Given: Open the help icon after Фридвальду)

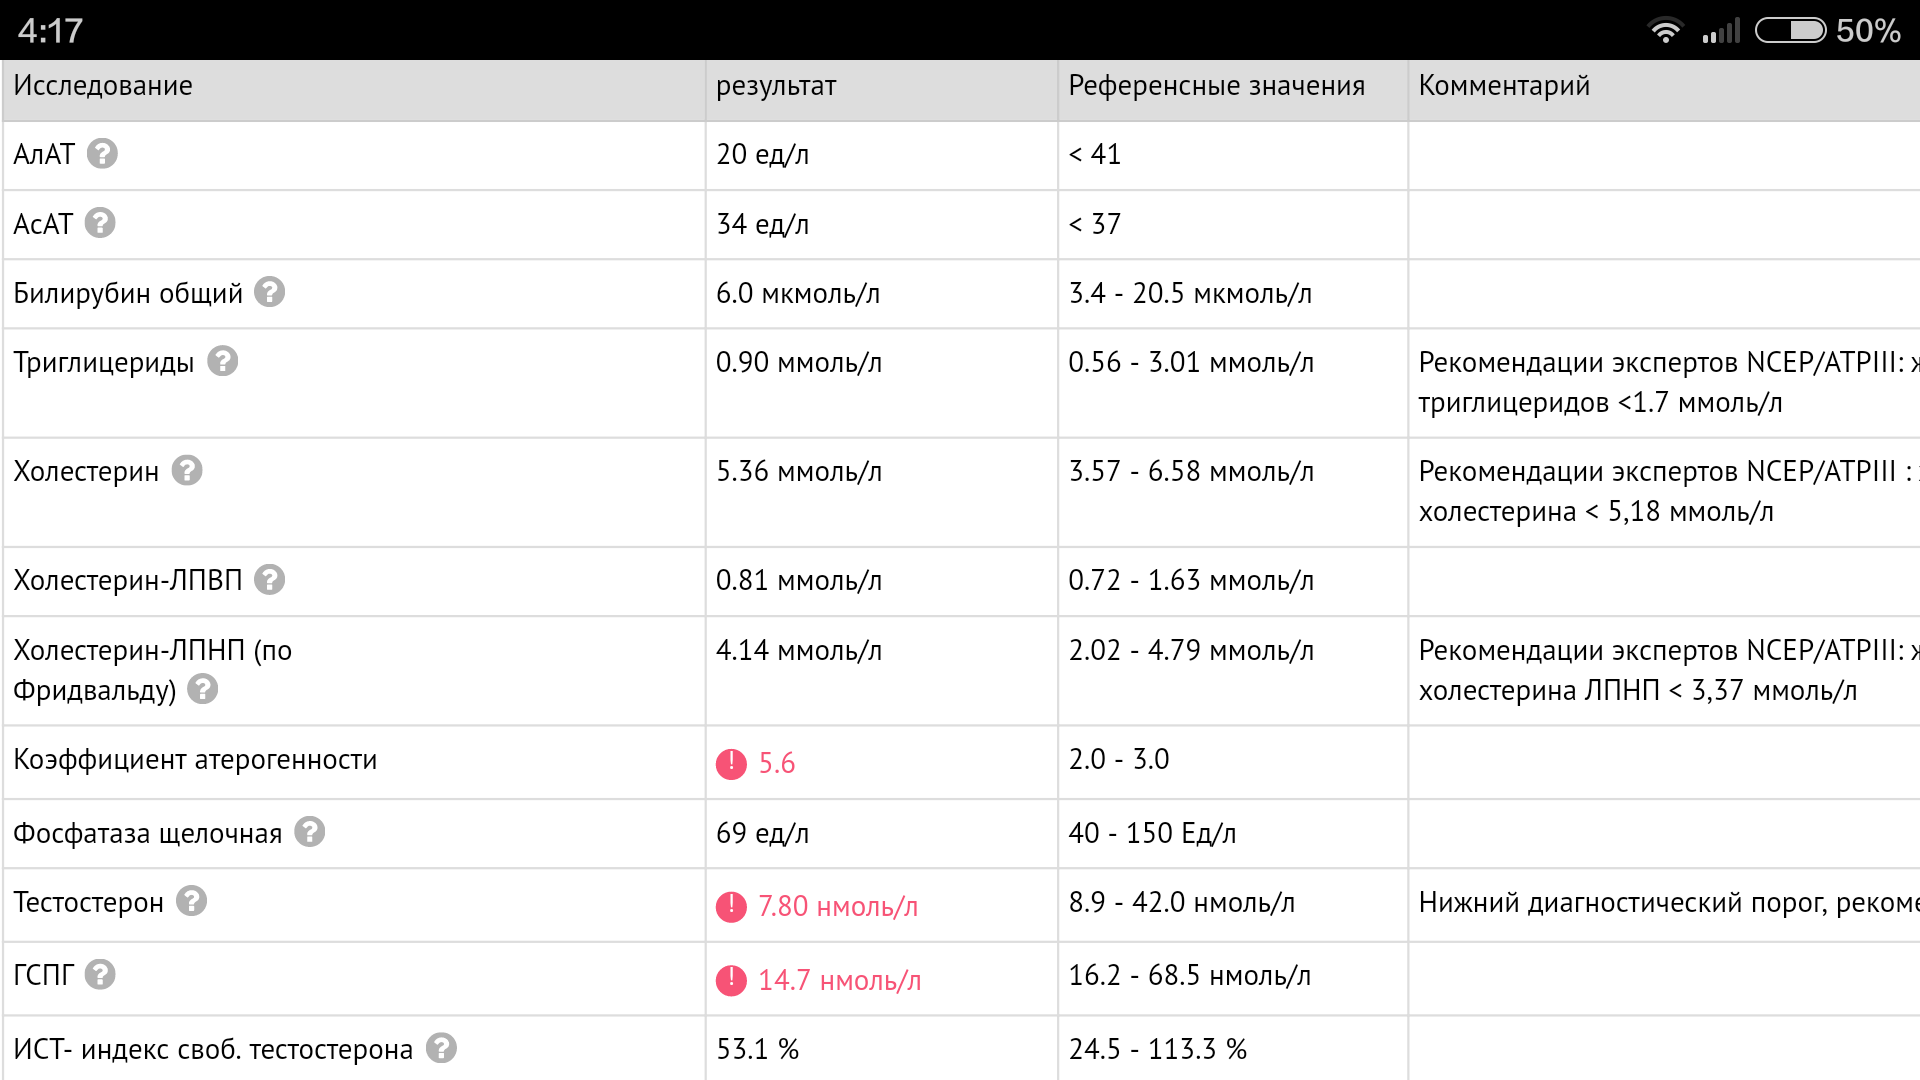Looking at the screenshot, I should pyautogui.click(x=202, y=689).
